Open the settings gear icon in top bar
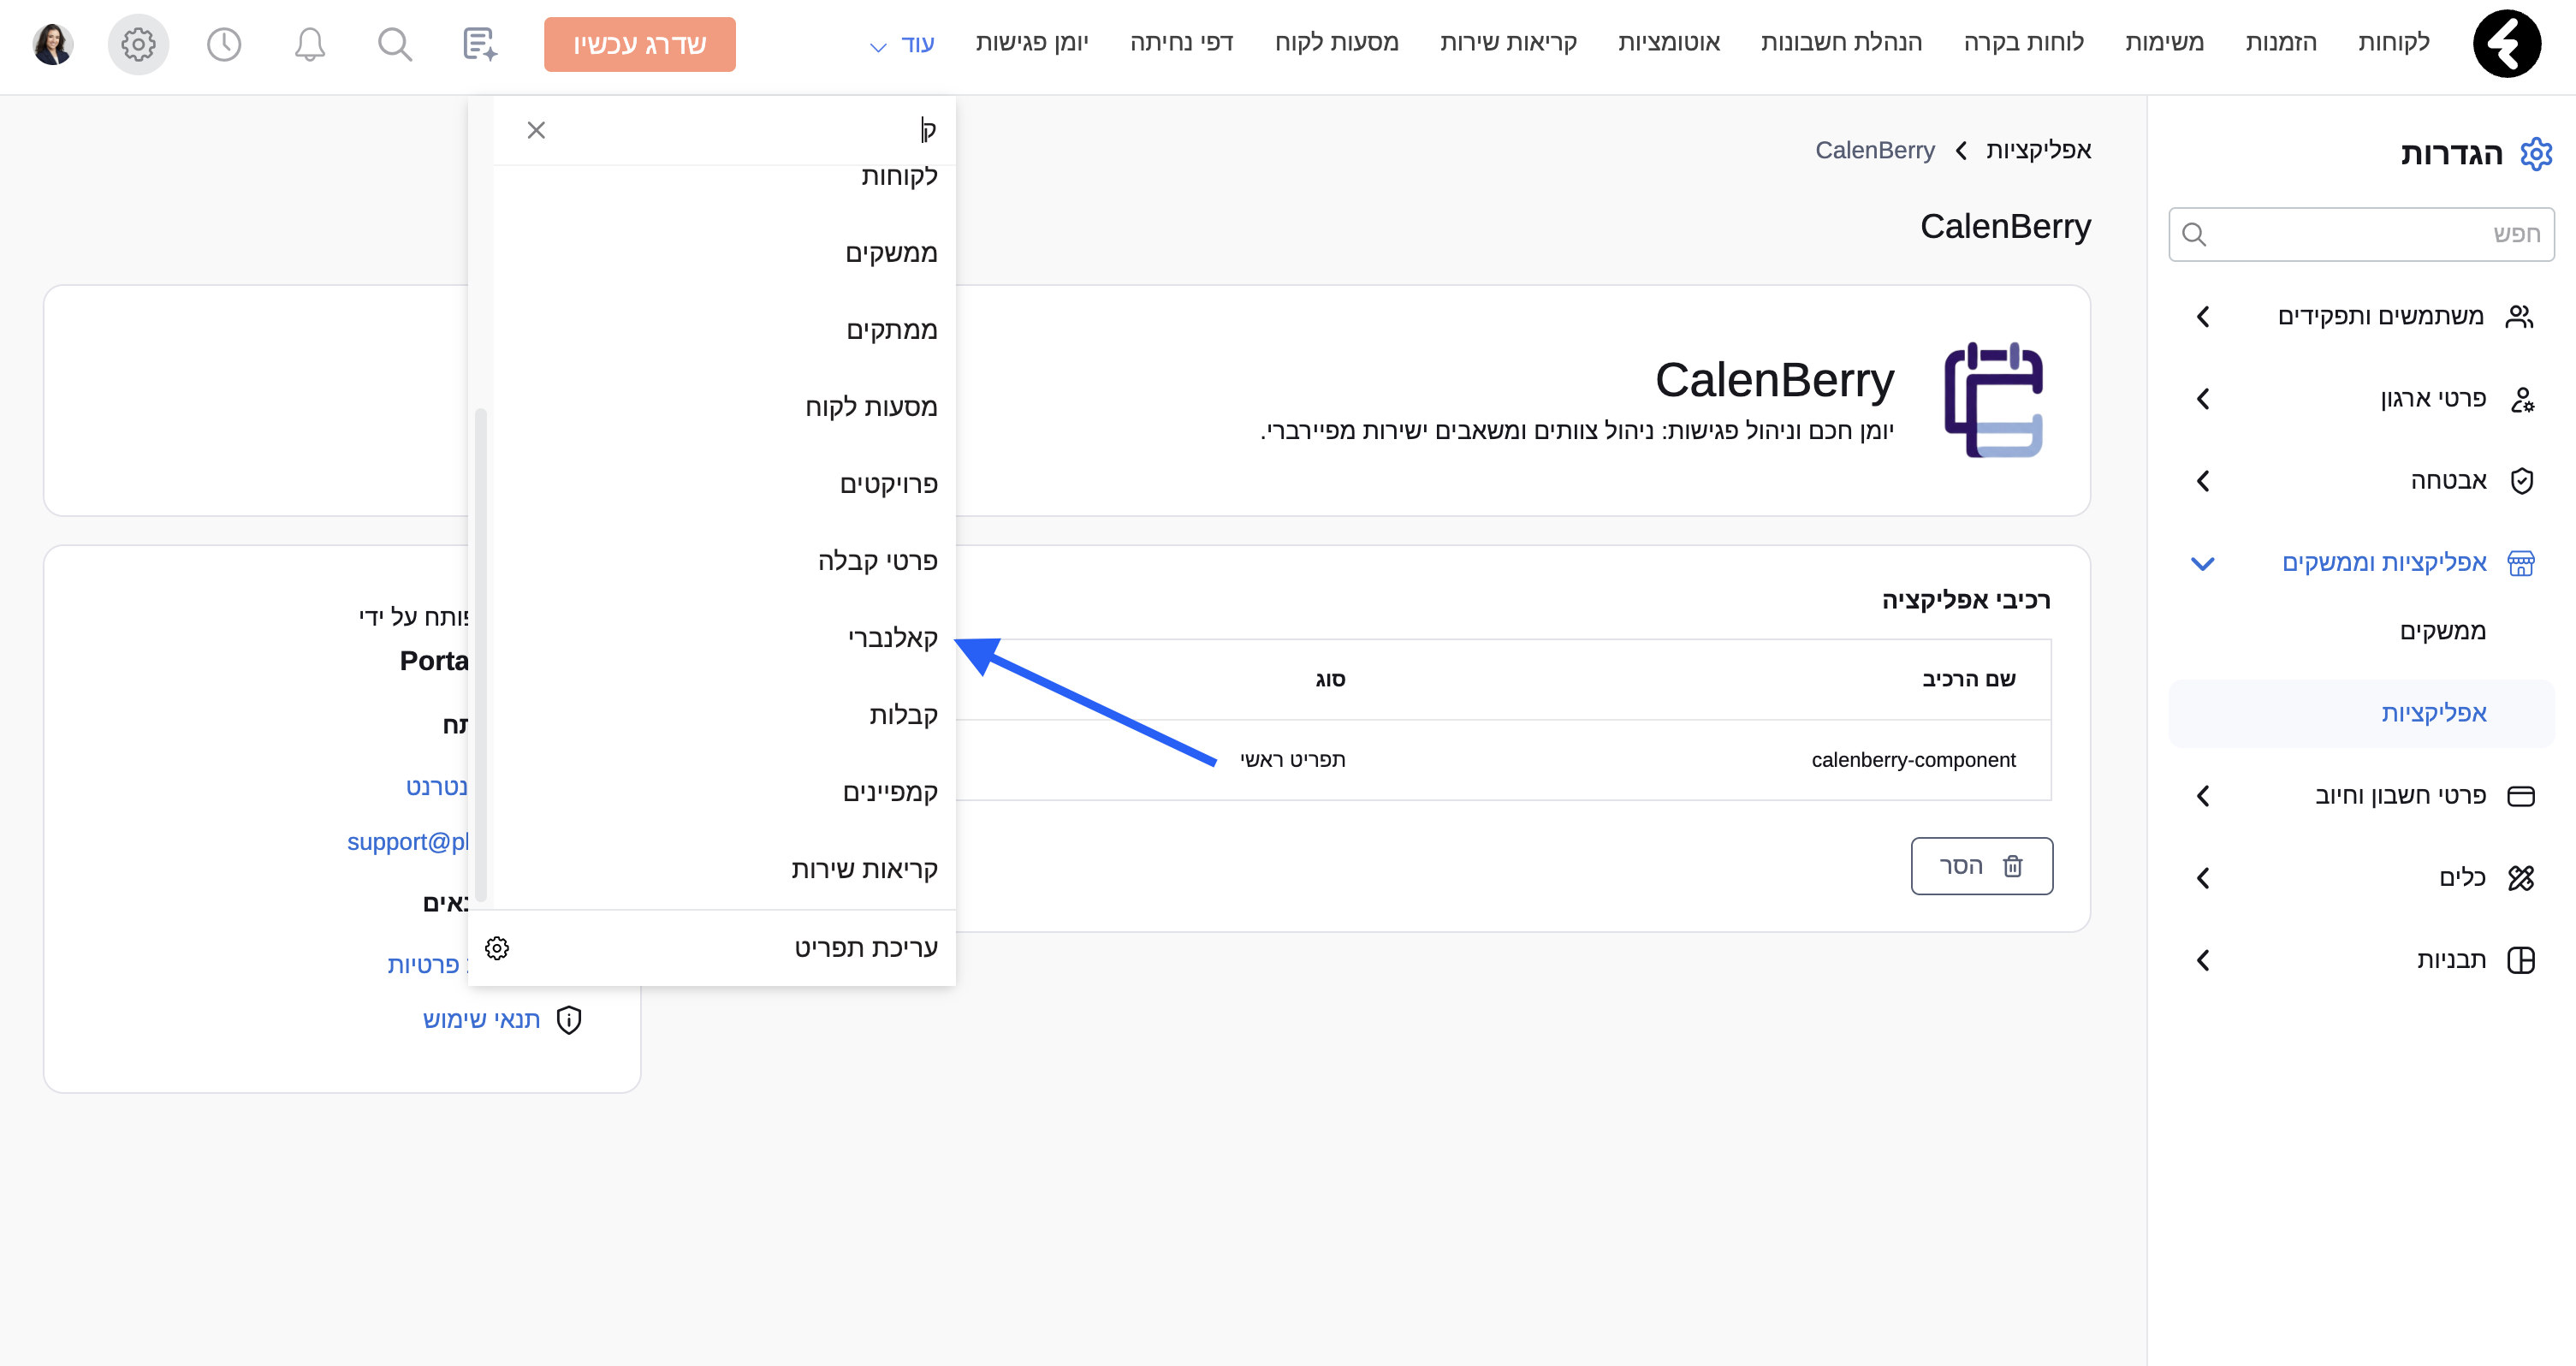This screenshot has width=2576, height=1366. click(x=138, y=44)
